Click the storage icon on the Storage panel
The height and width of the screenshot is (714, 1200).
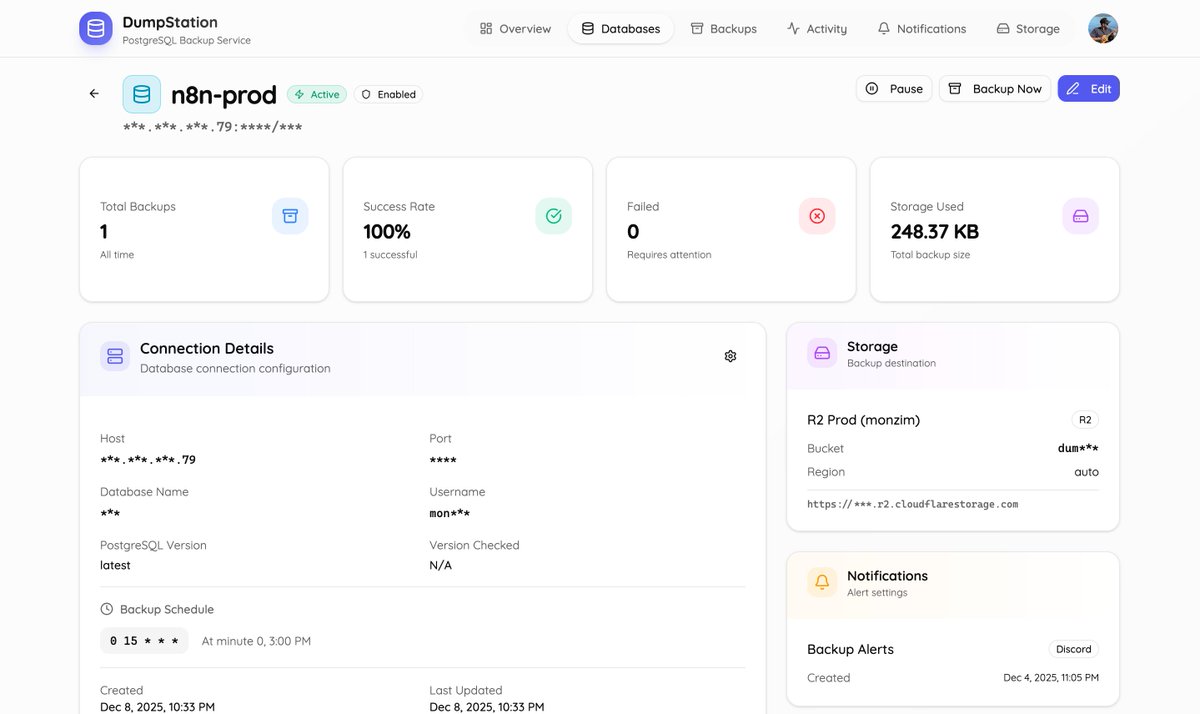tap(821, 352)
